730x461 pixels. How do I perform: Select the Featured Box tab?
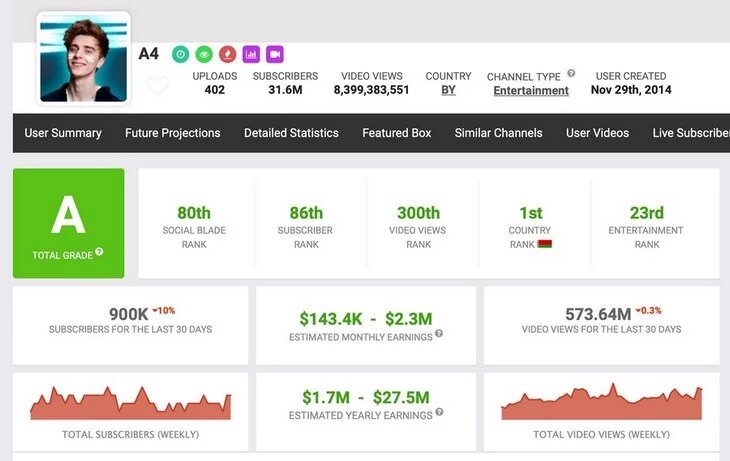tap(397, 133)
